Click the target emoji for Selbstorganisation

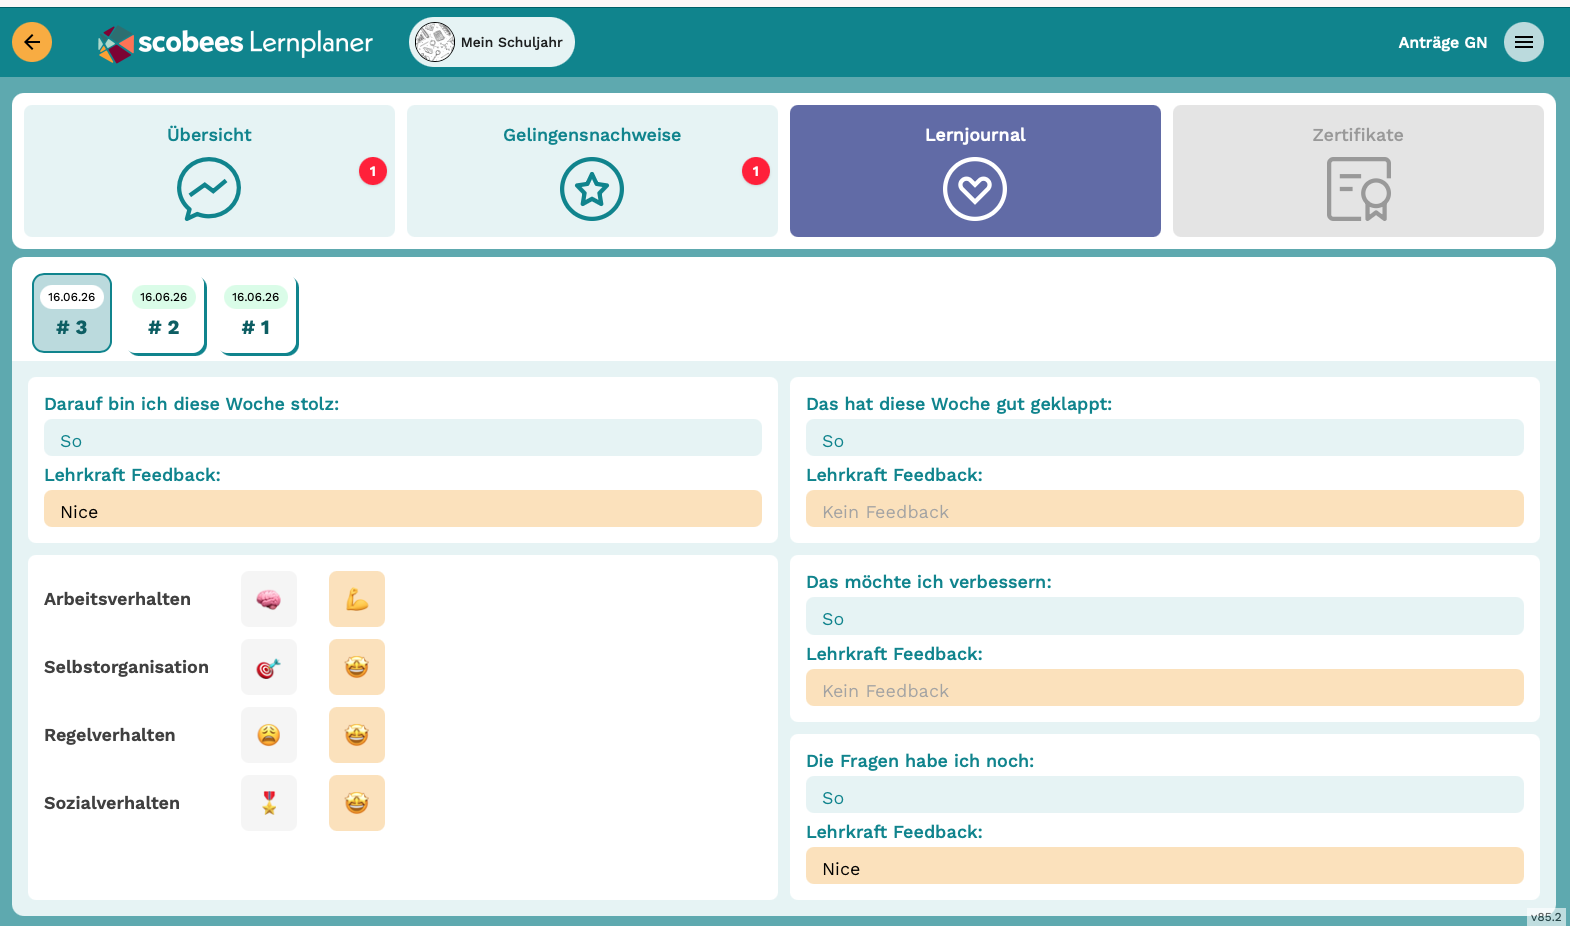pos(269,667)
